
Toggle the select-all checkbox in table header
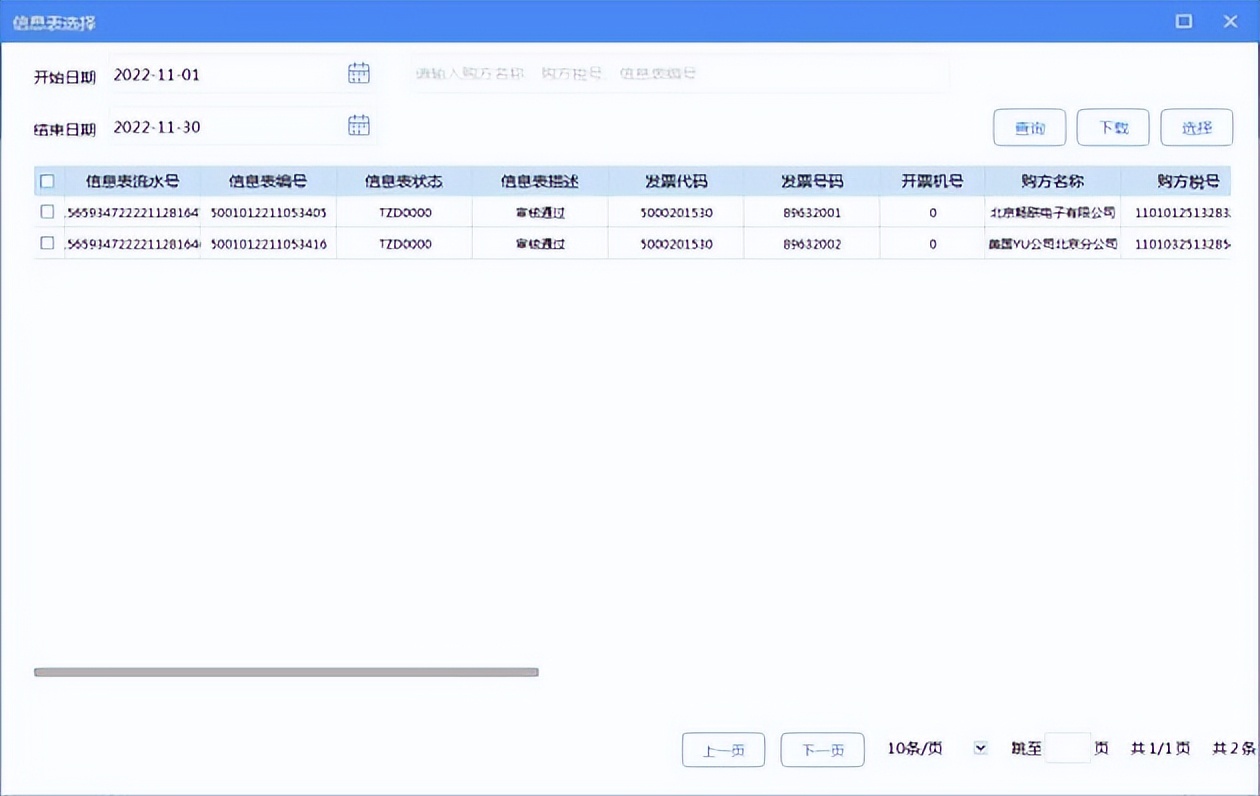(46, 181)
